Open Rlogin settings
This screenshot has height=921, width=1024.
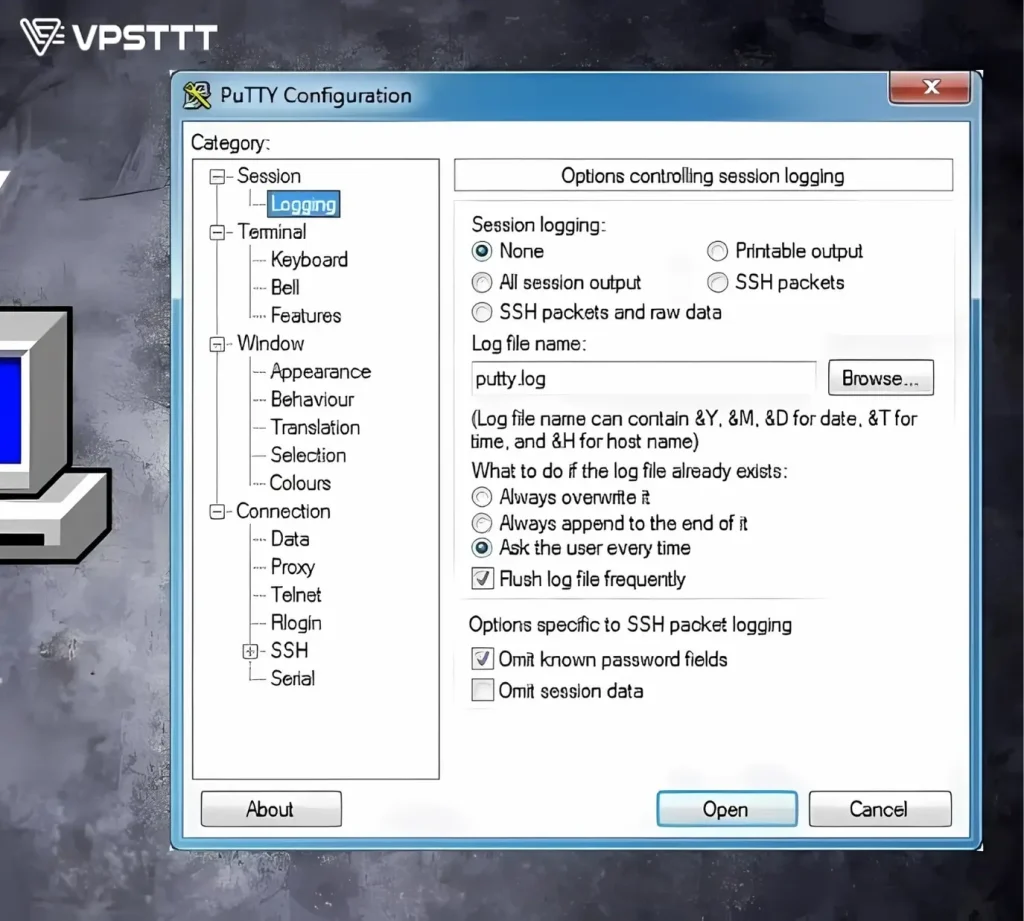[296, 622]
